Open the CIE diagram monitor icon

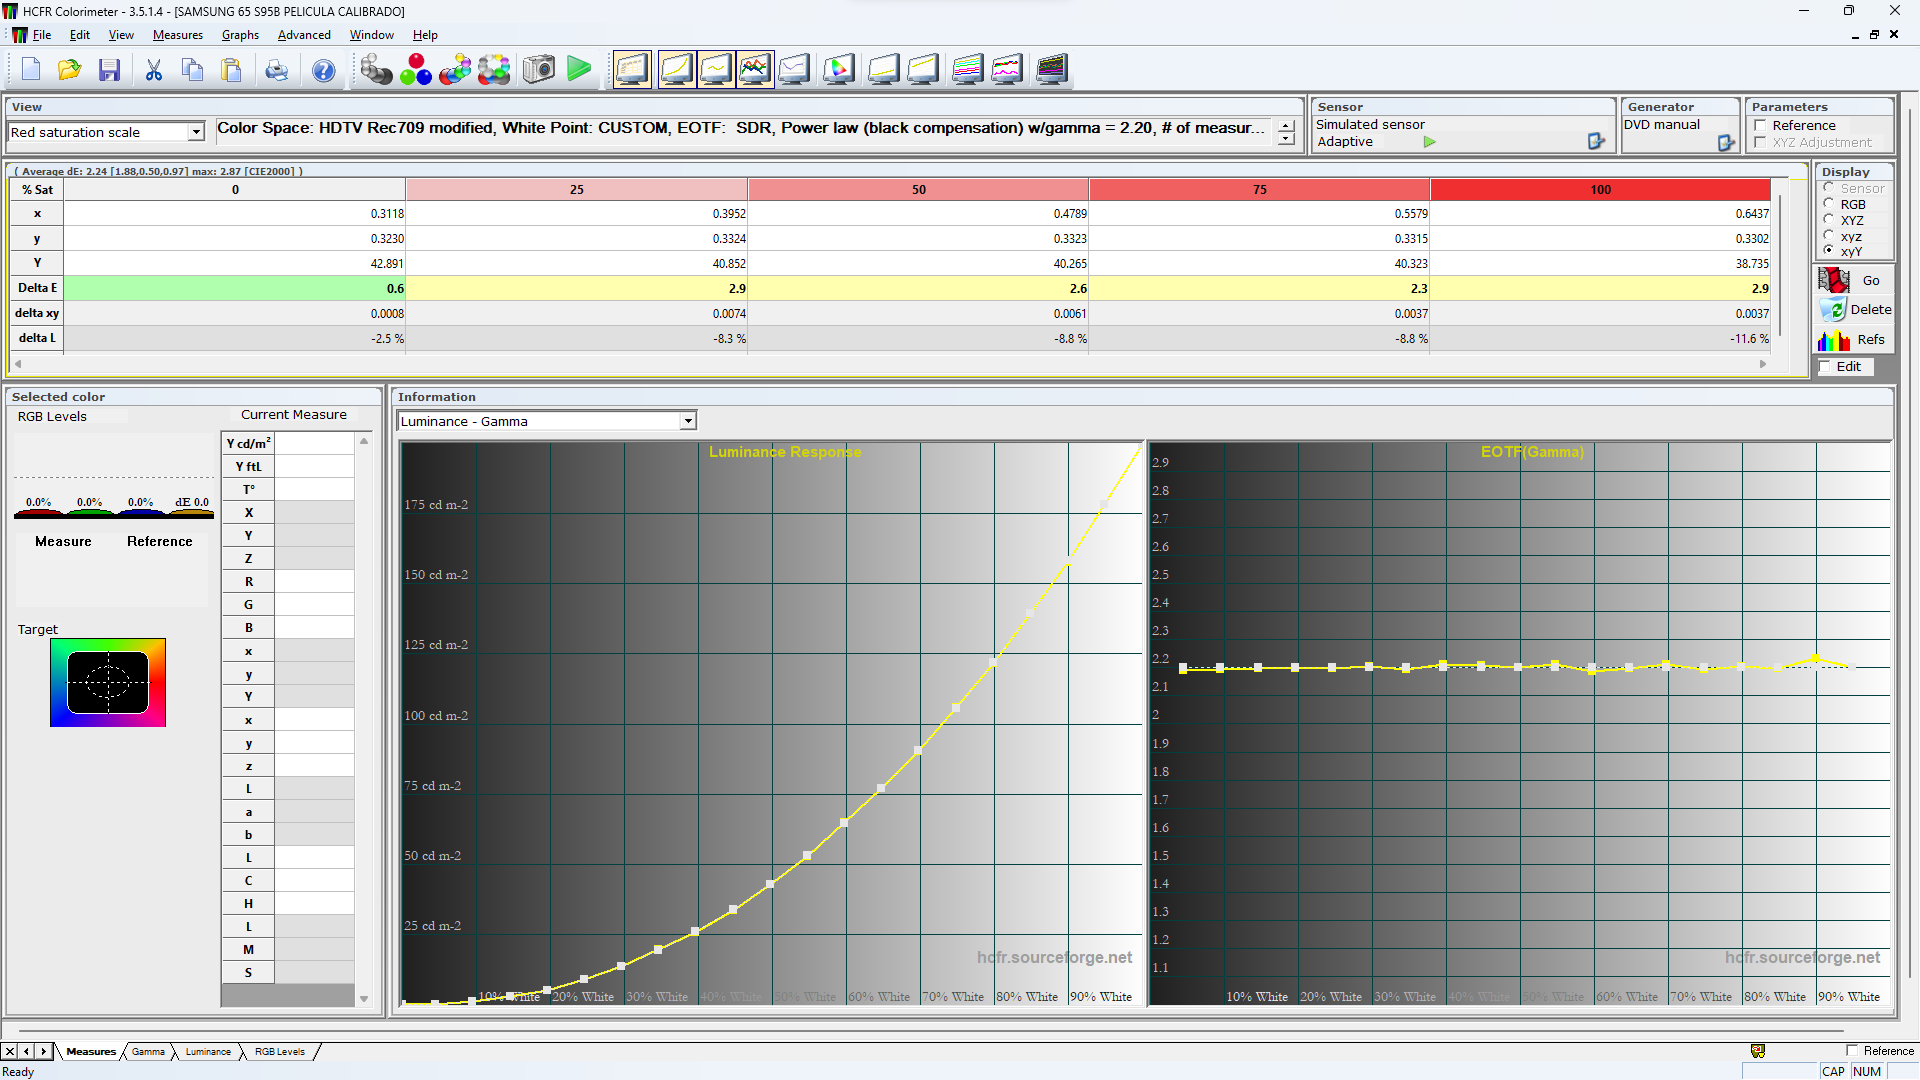[x=838, y=70]
